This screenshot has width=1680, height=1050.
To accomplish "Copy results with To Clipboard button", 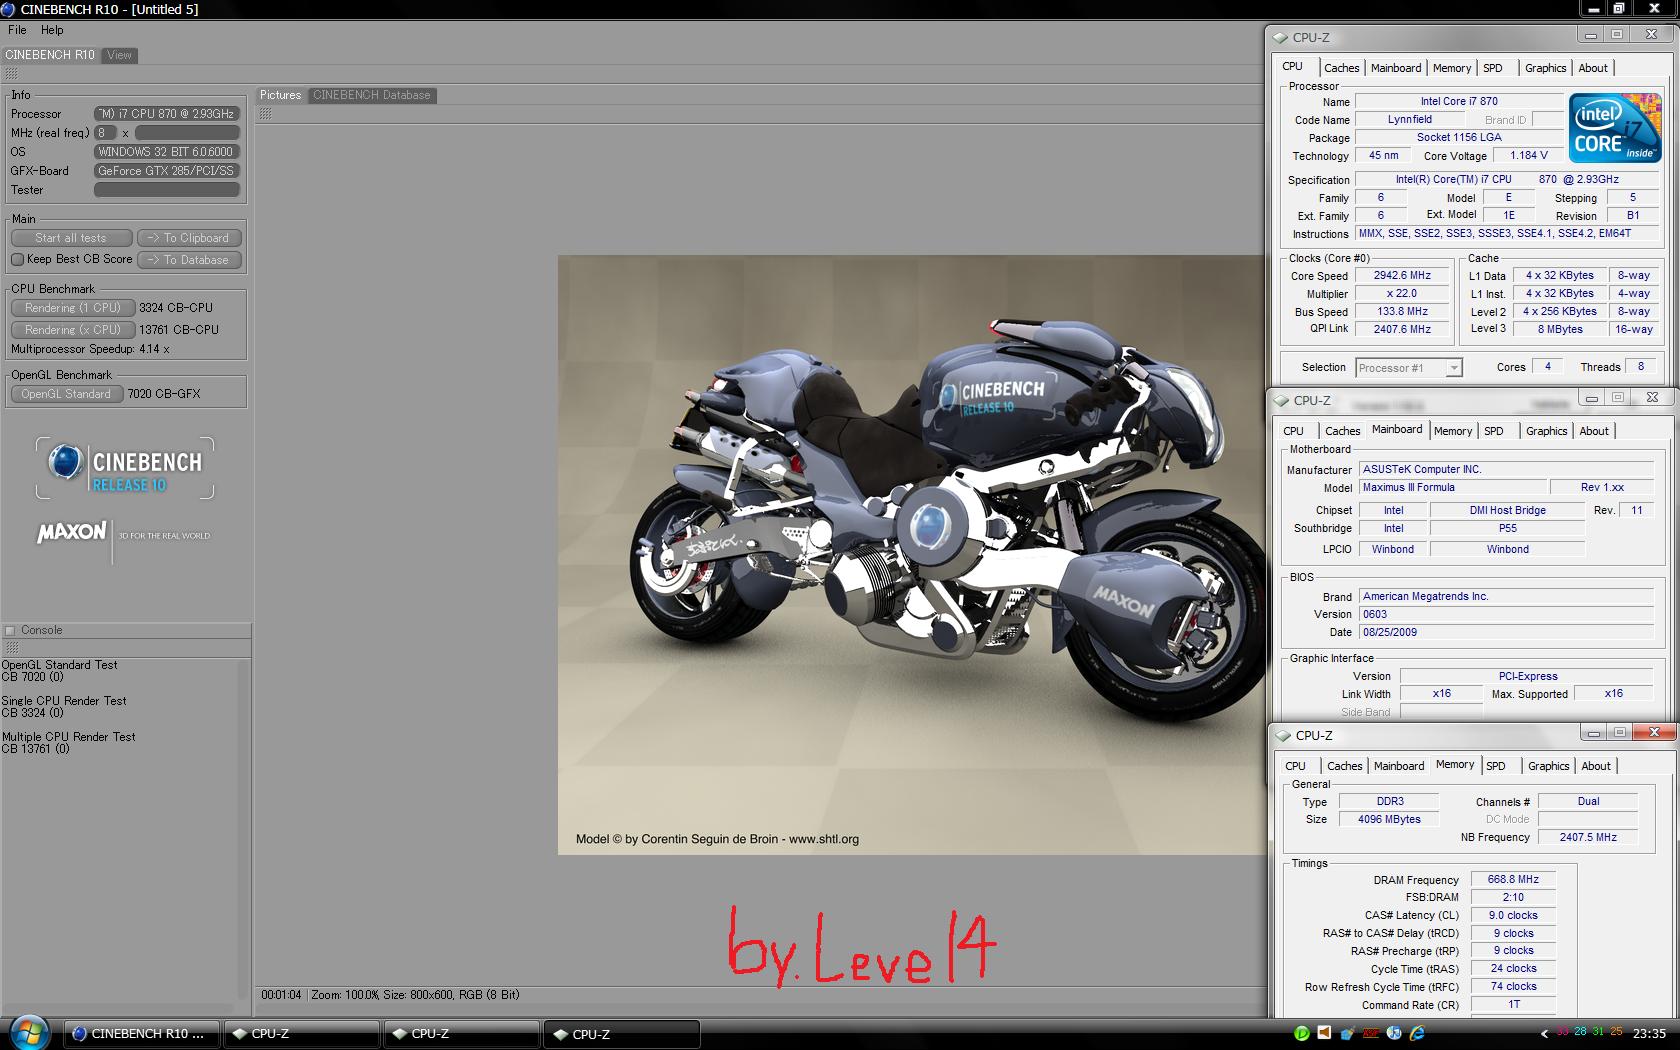I will tap(188, 238).
